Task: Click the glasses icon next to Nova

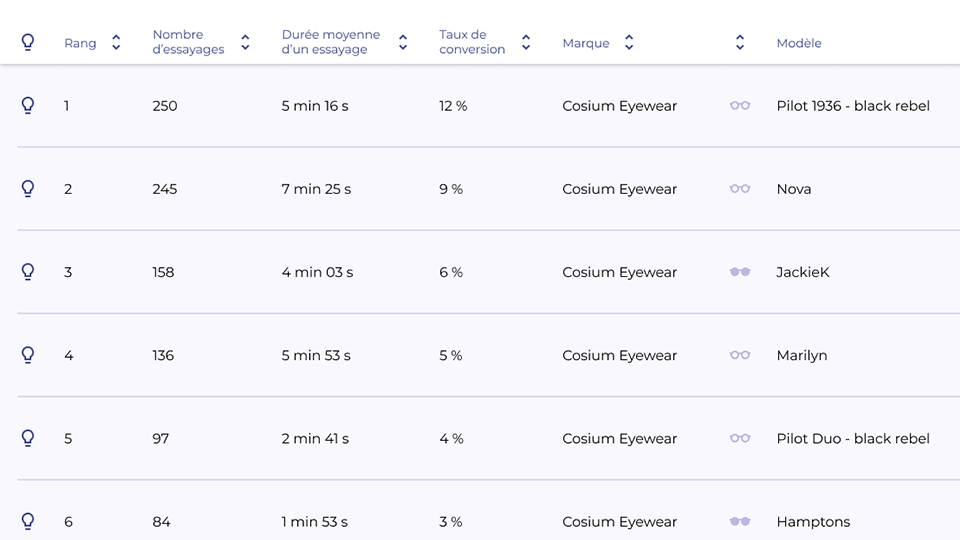Action: [x=740, y=189]
